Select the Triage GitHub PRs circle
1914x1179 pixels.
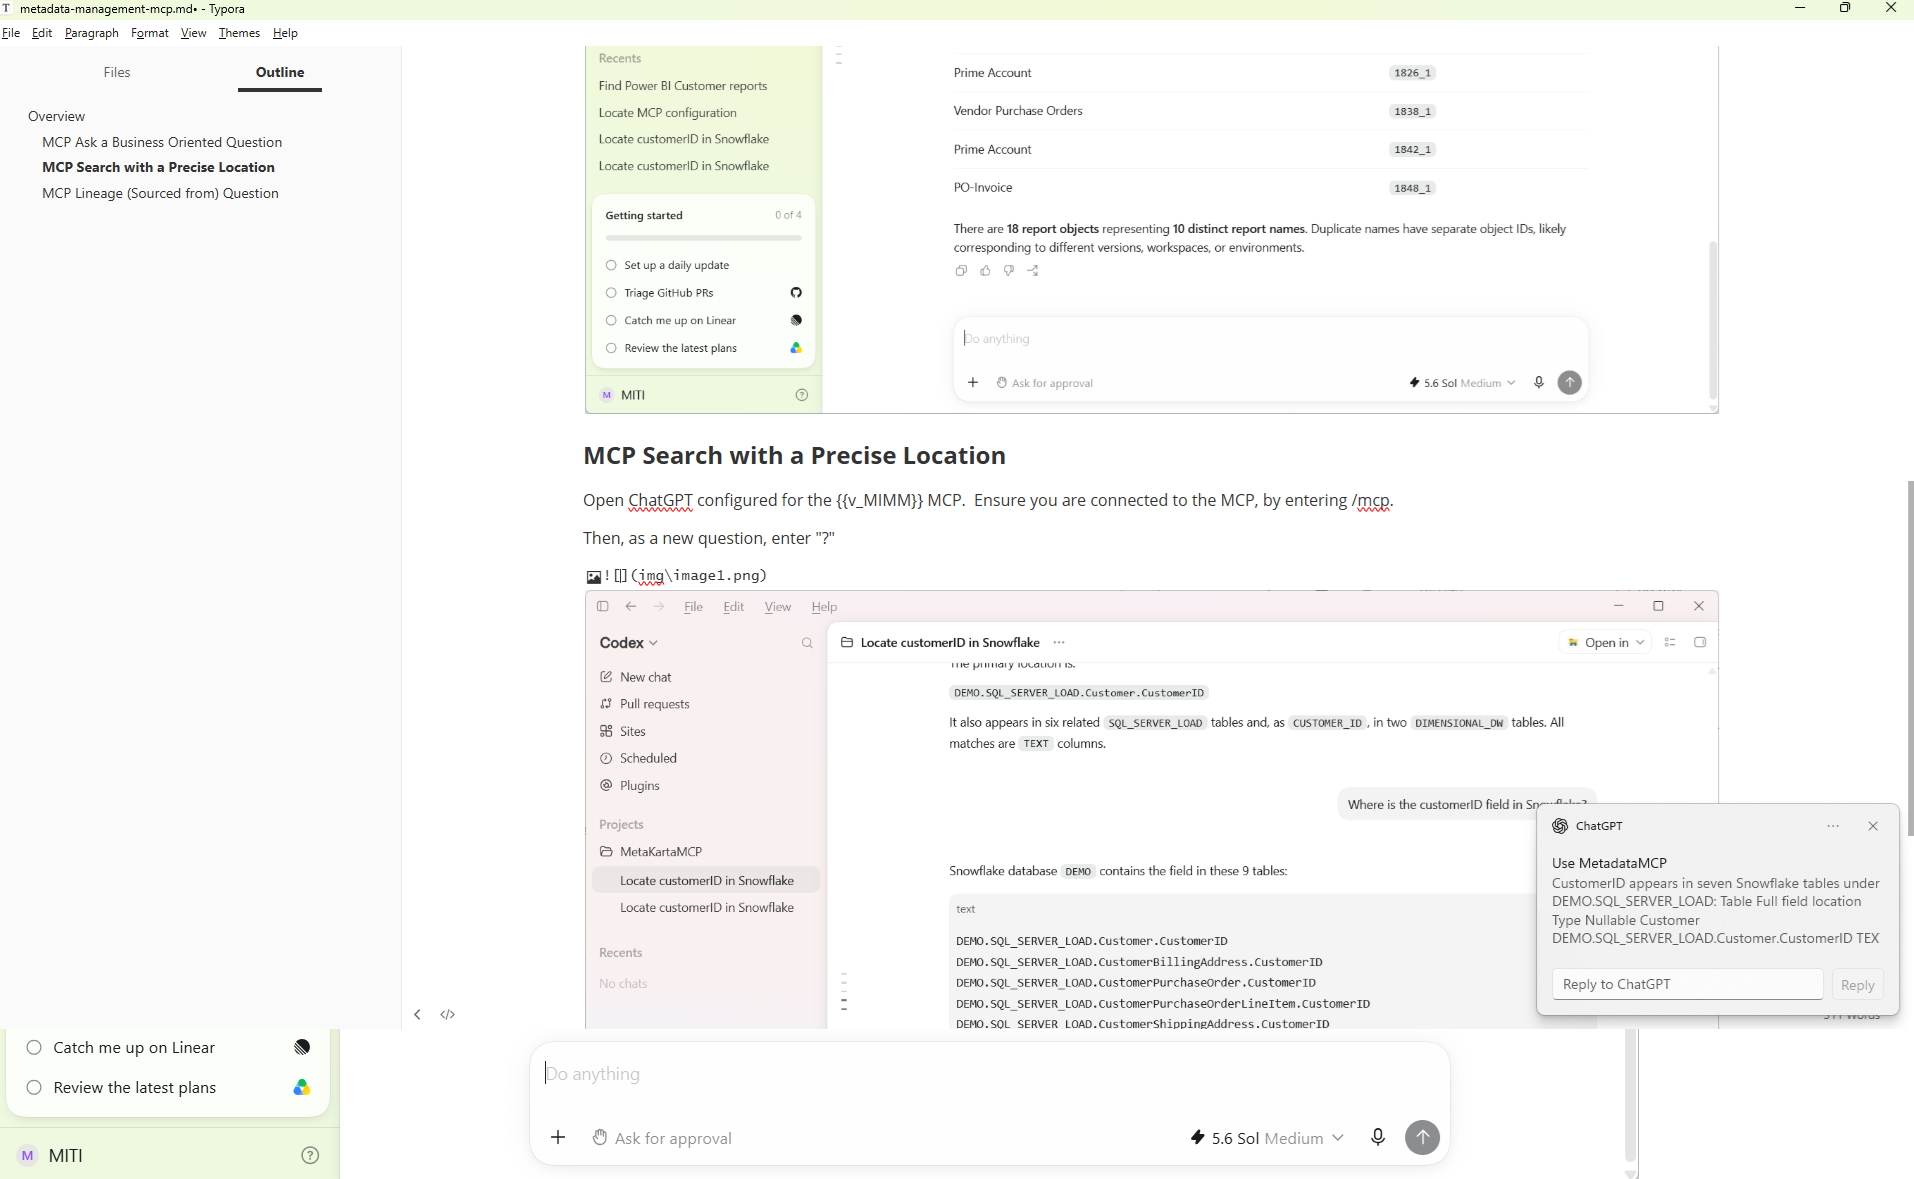pyautogui.click(x=611, y=293)
